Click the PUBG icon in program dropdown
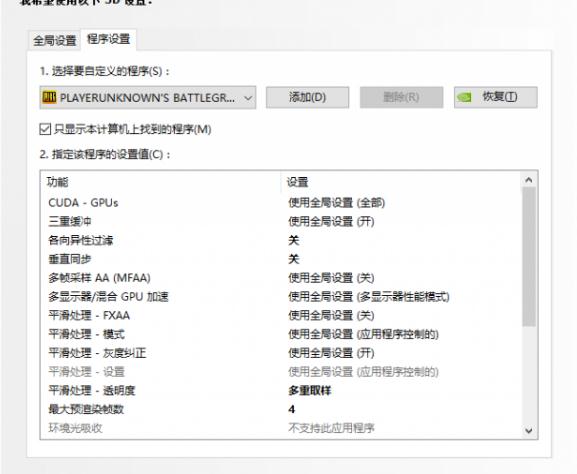577x474 pixels. (49, 98)
